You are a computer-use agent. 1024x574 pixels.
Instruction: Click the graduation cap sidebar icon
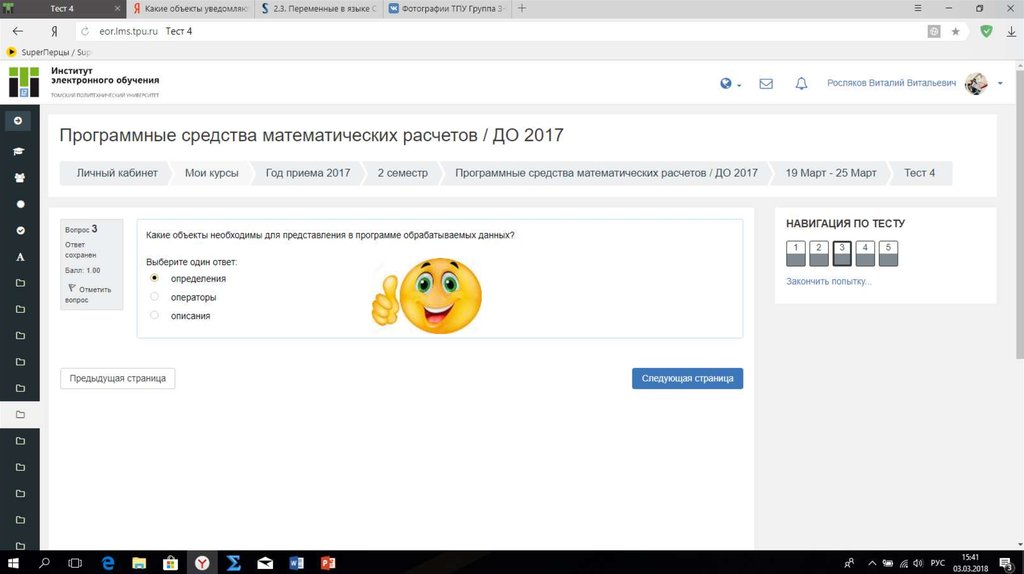(19, 151)
